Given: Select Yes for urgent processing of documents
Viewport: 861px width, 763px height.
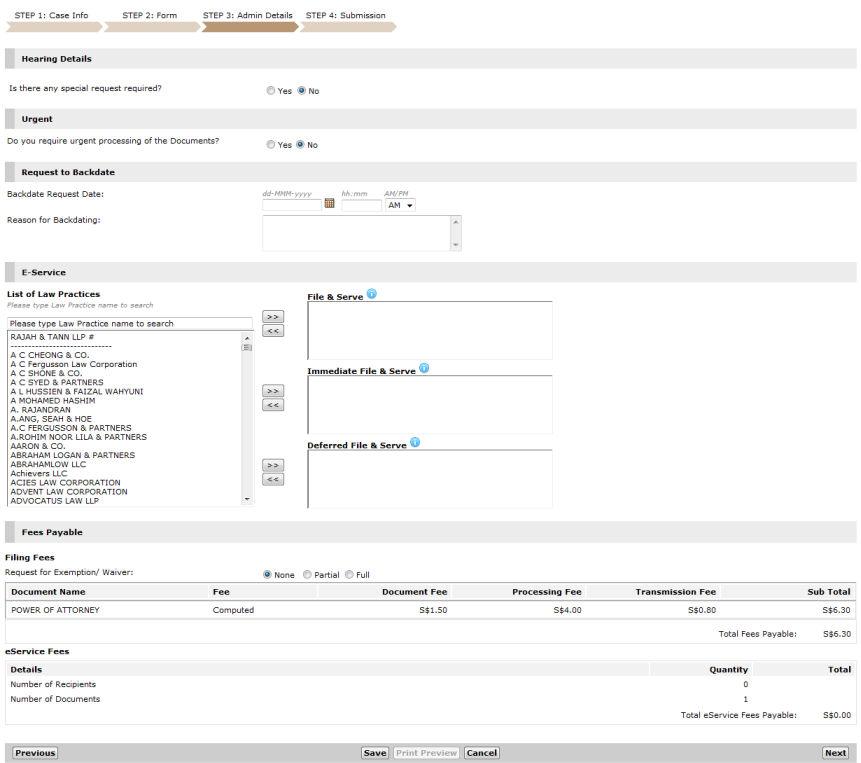Looking at the screenshot, I should click(271, 145).
